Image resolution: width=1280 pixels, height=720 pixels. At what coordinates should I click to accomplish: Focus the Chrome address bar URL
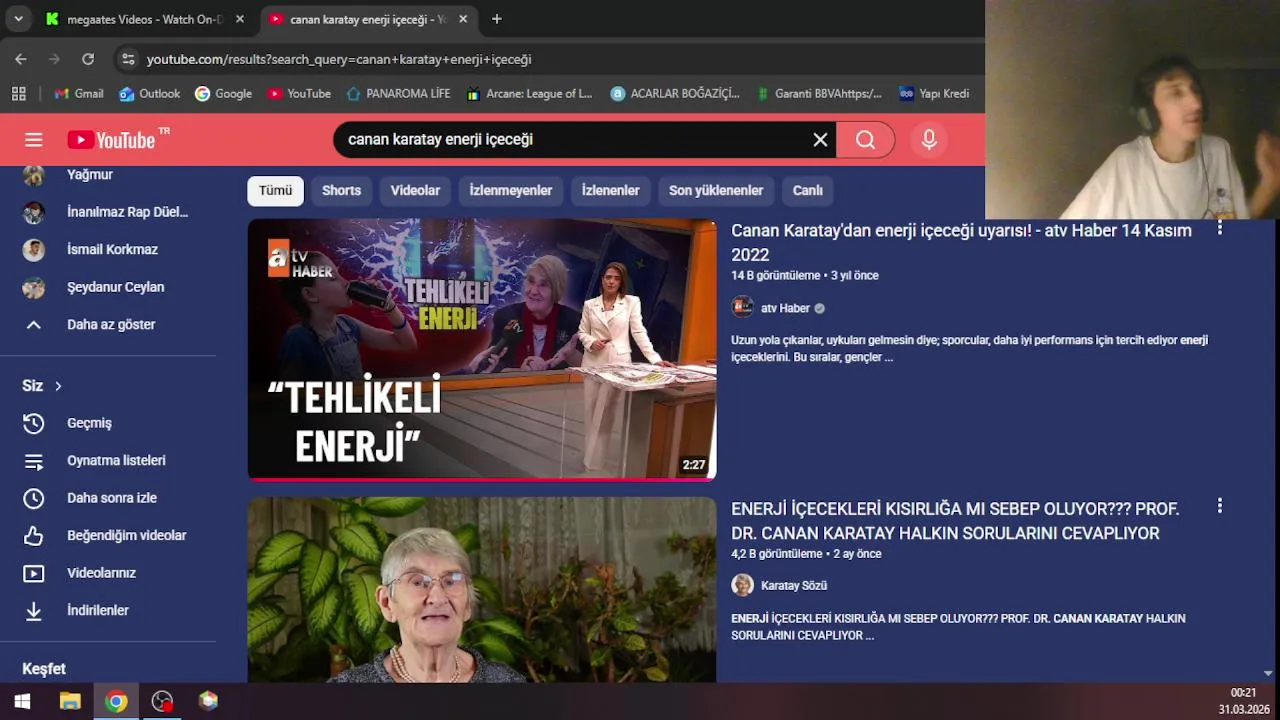click(339, 59)
